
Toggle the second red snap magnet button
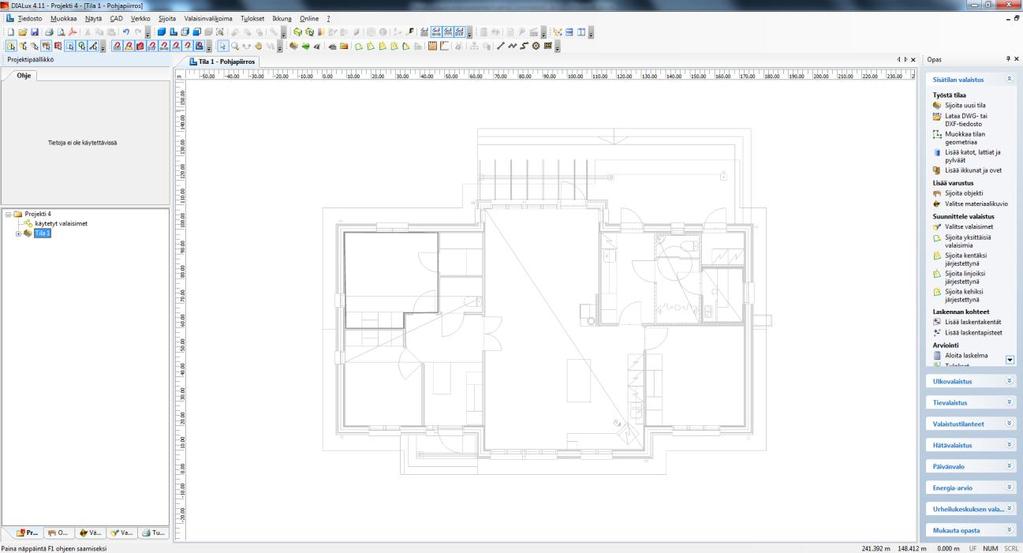pos(129,46)
